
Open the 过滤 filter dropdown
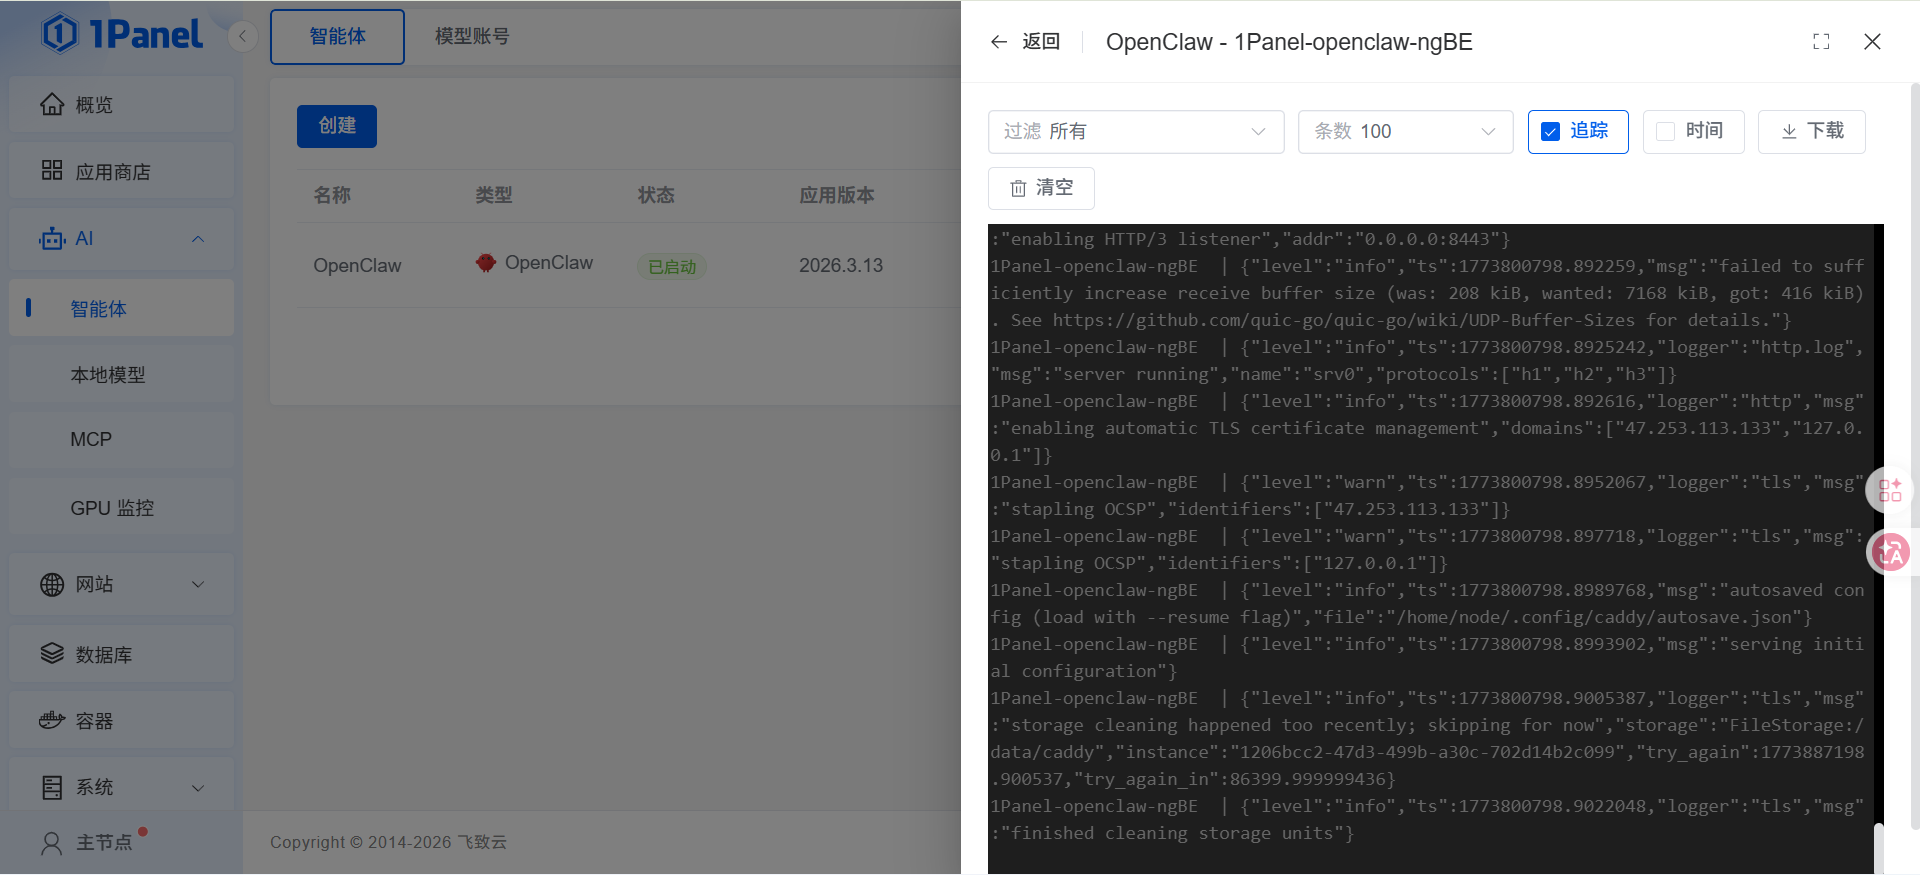[x=1135, y=132]
